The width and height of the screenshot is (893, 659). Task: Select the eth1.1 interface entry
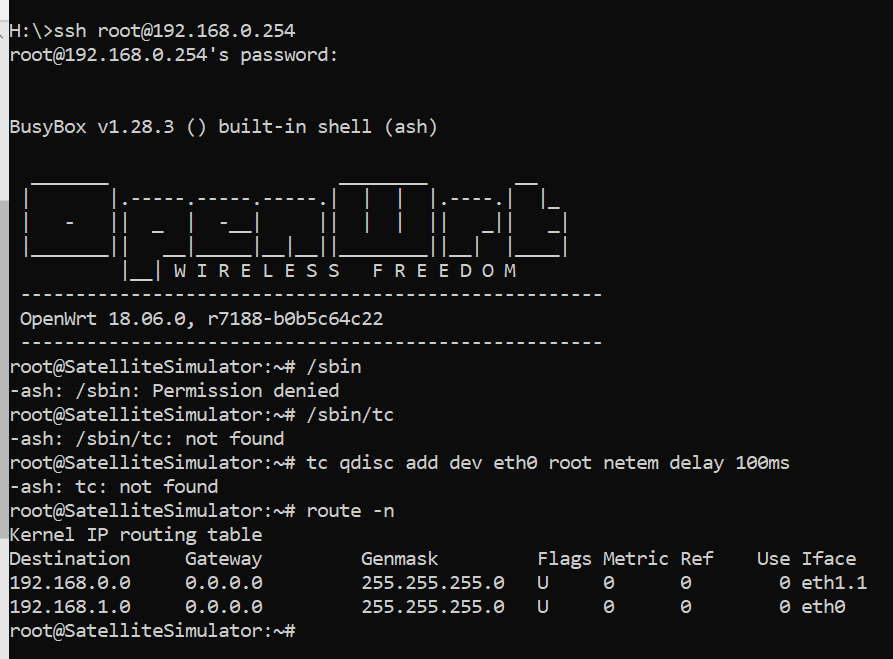(x=834, y=583)
